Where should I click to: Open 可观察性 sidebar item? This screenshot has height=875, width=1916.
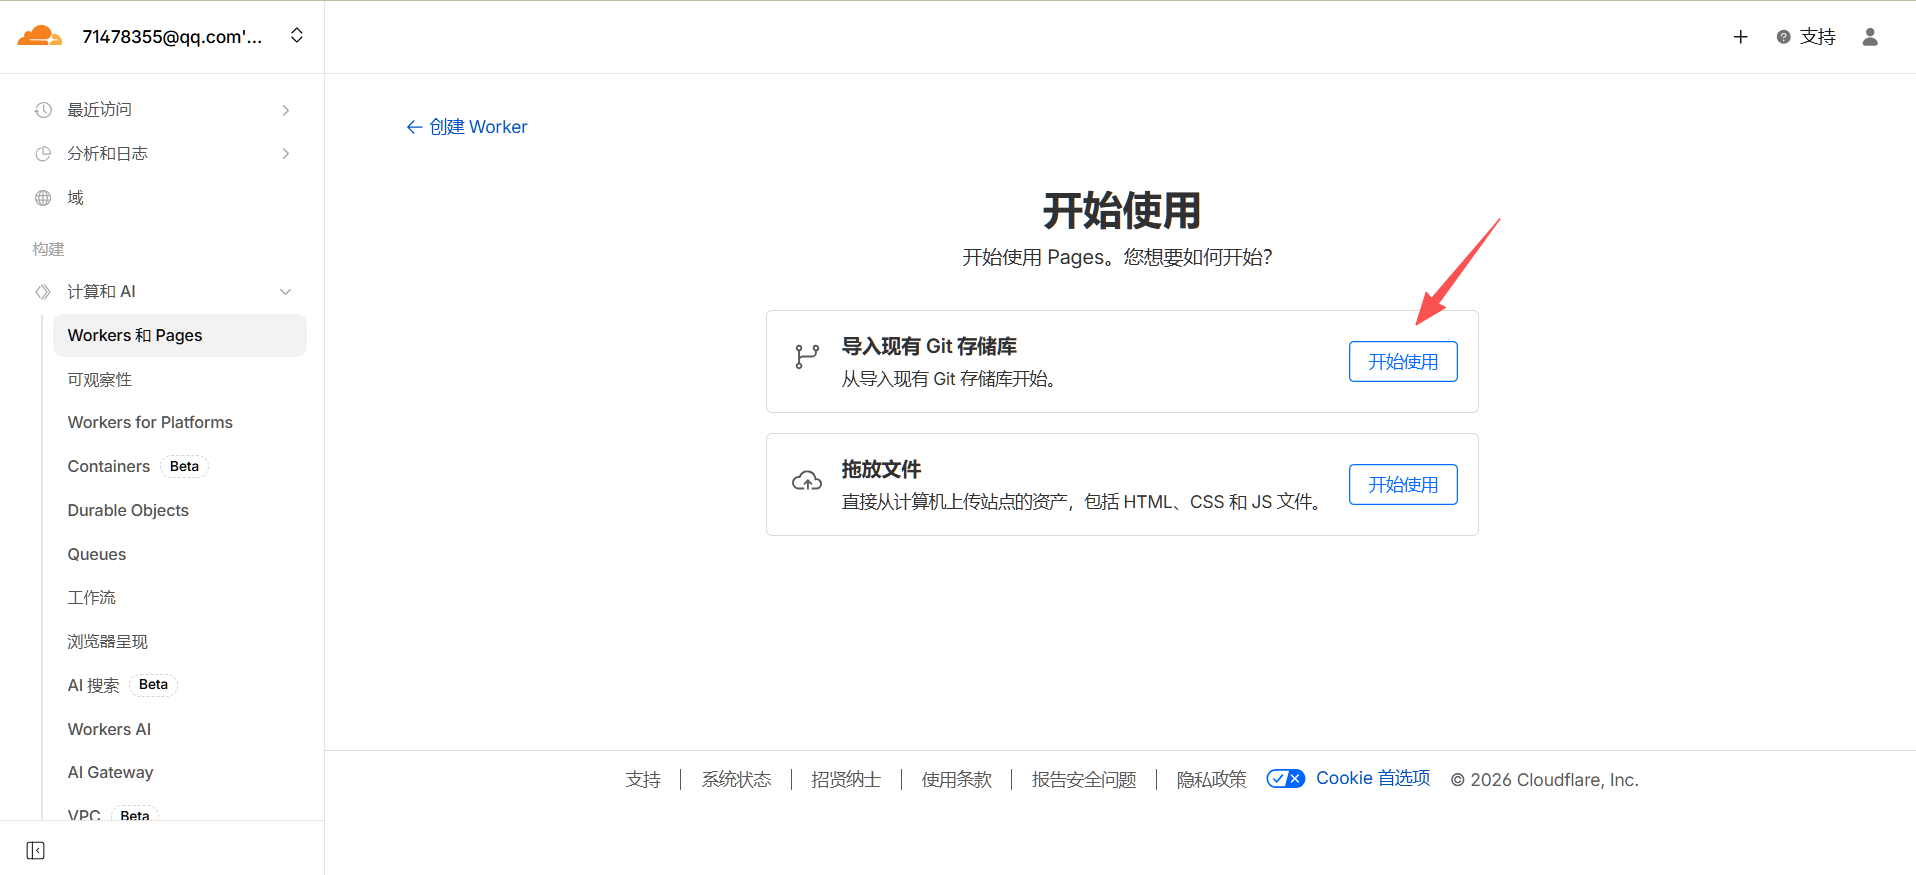(x=100, y=380)
